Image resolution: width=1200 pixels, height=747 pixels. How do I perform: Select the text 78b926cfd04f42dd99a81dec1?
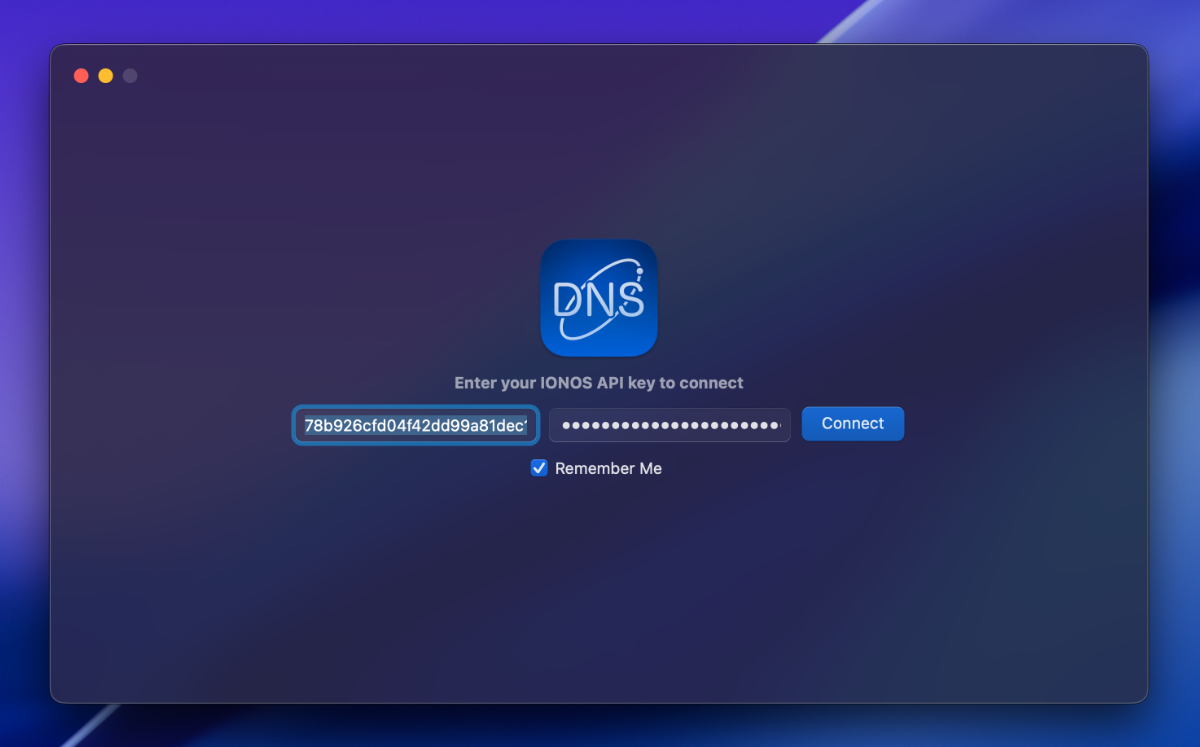[415, 425]
